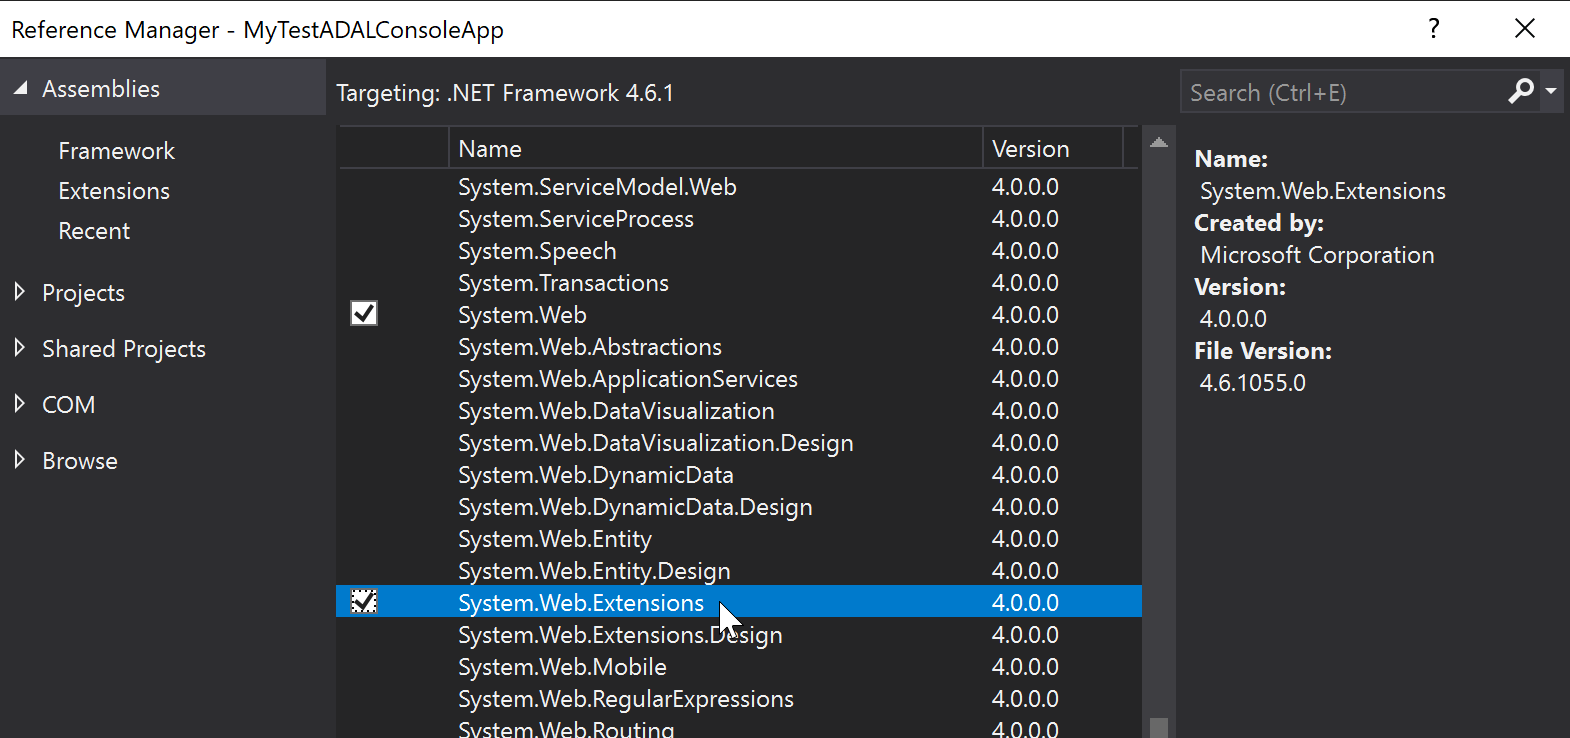Select System.Speech row

click(x=738, y=251)
